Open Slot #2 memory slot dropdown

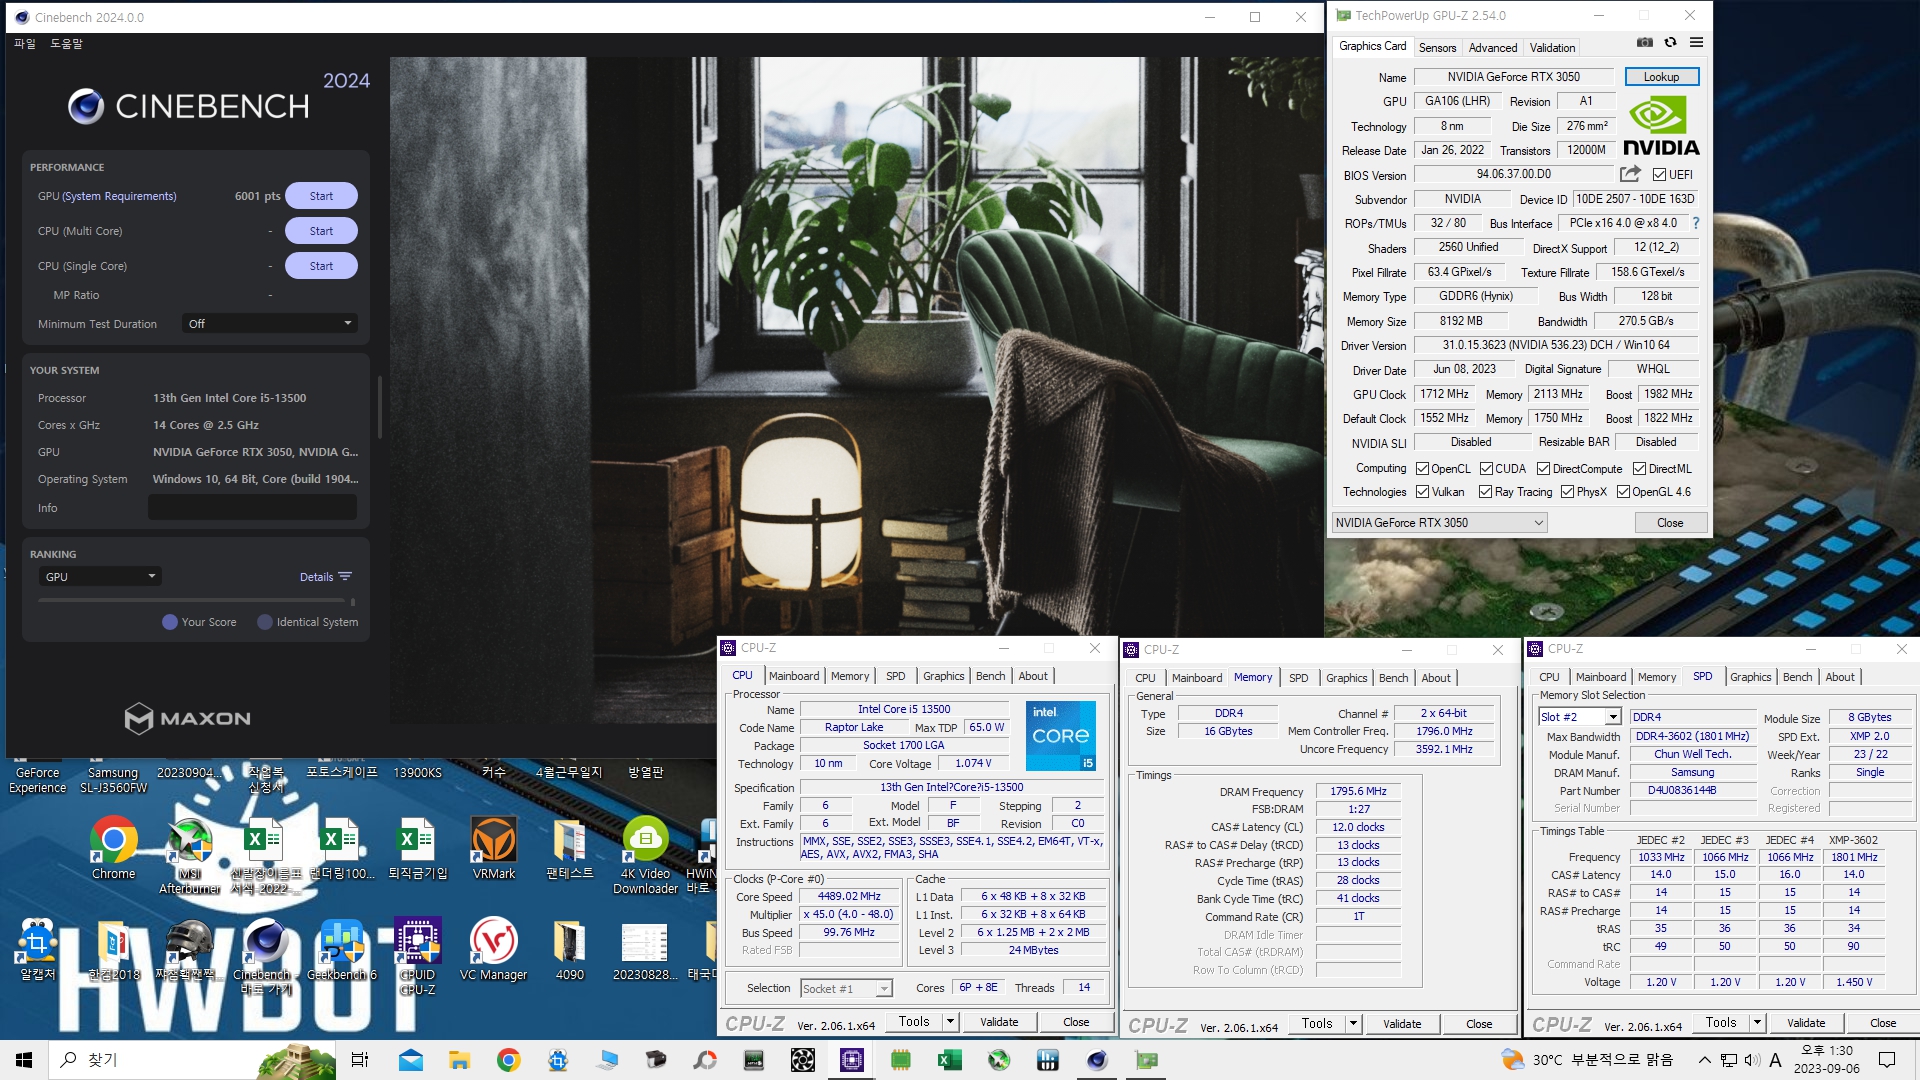(x=1579, y=717)
